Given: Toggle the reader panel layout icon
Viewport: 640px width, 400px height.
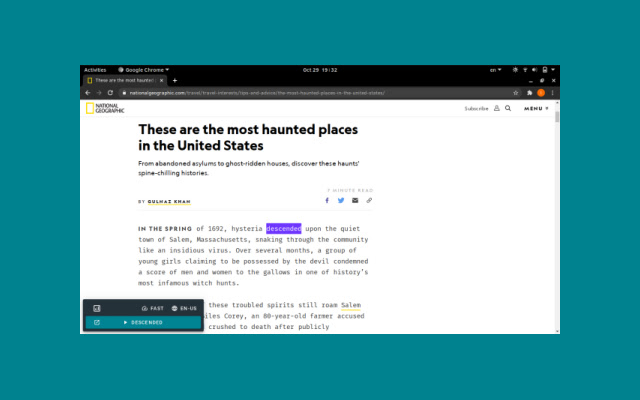Looking at the screenshot, I should pyautogui.click(x=97, y=309).
